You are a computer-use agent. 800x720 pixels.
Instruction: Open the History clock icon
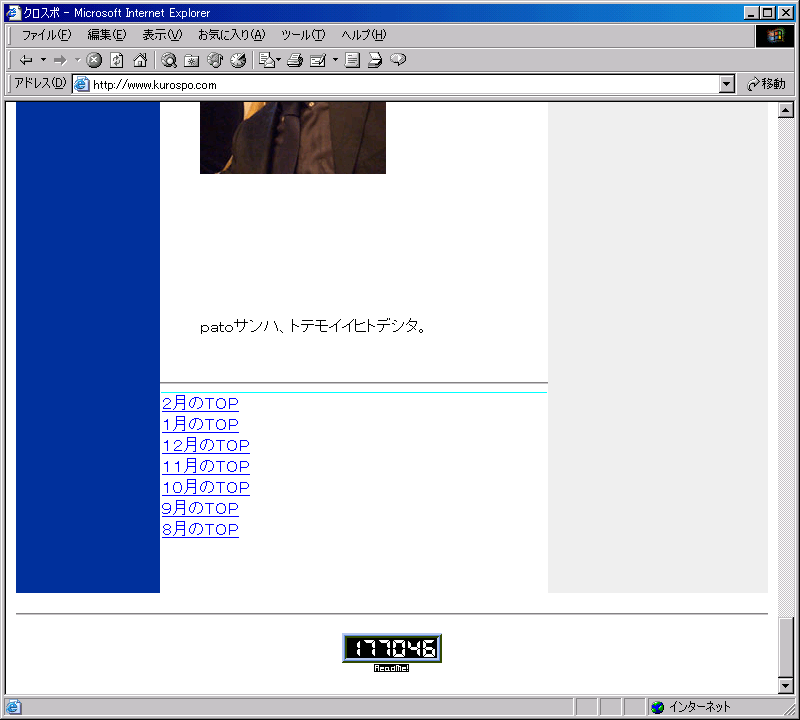pos(238,60)
